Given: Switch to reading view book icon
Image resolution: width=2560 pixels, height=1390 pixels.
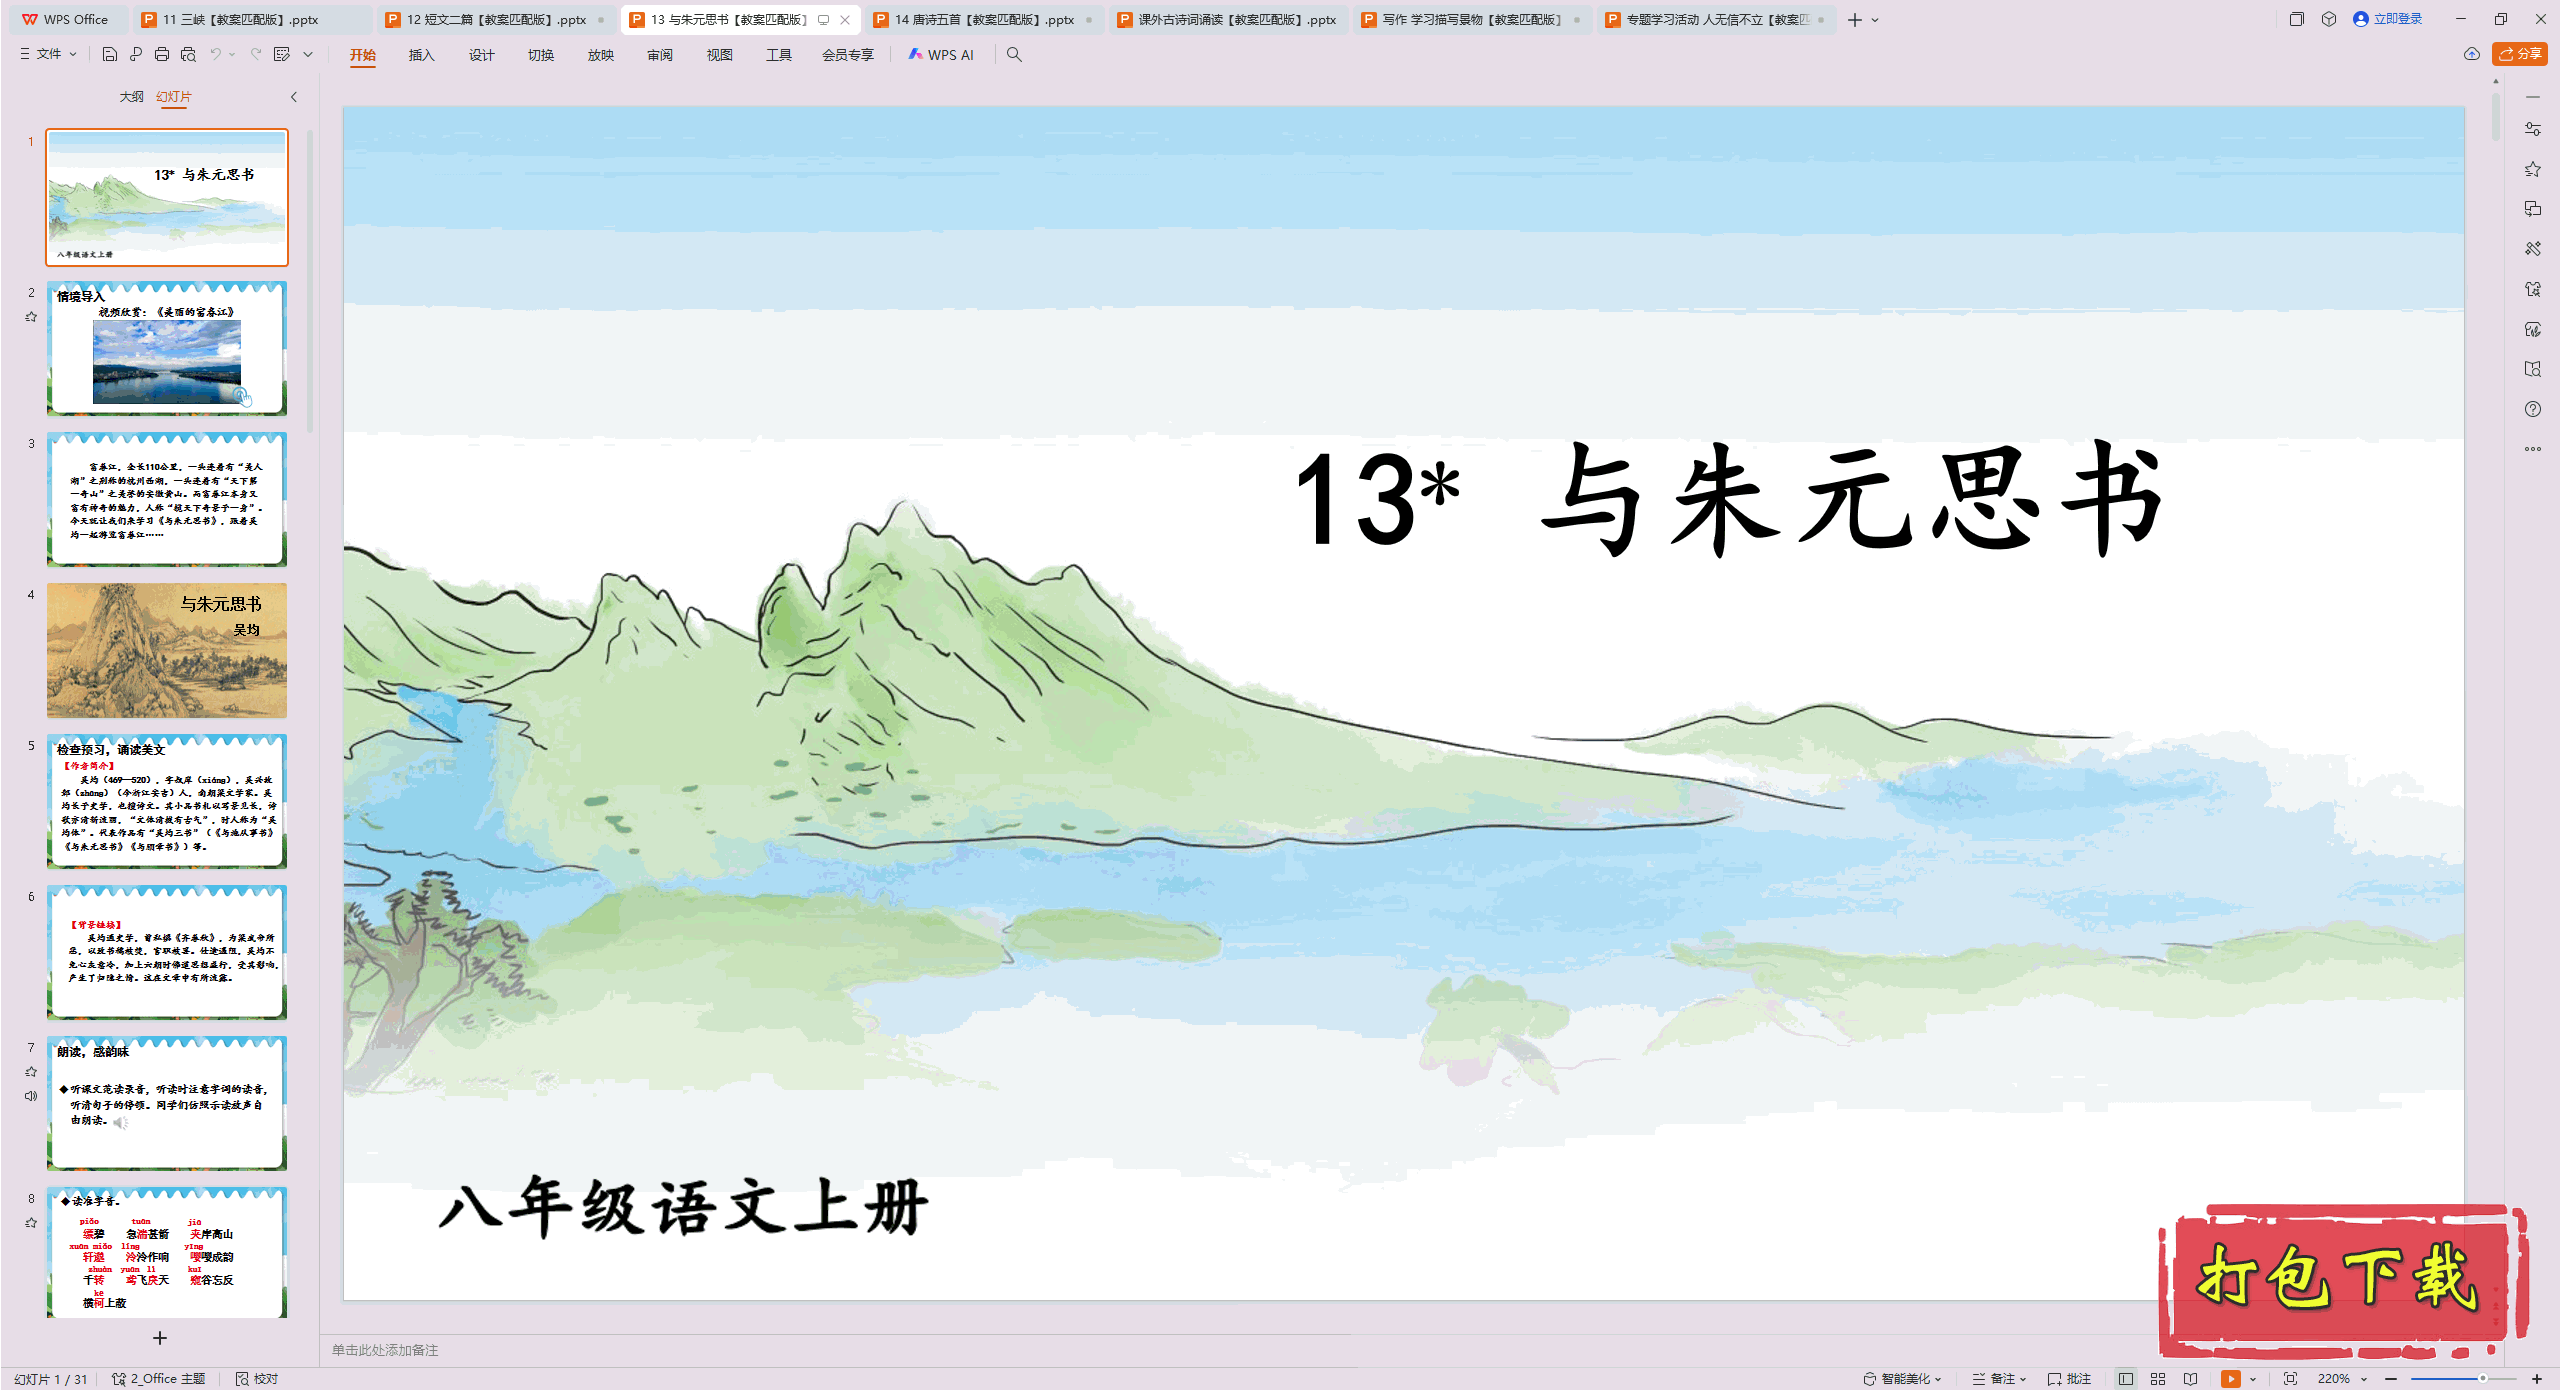Looking at the screenshot, I should [2190, 1378].
